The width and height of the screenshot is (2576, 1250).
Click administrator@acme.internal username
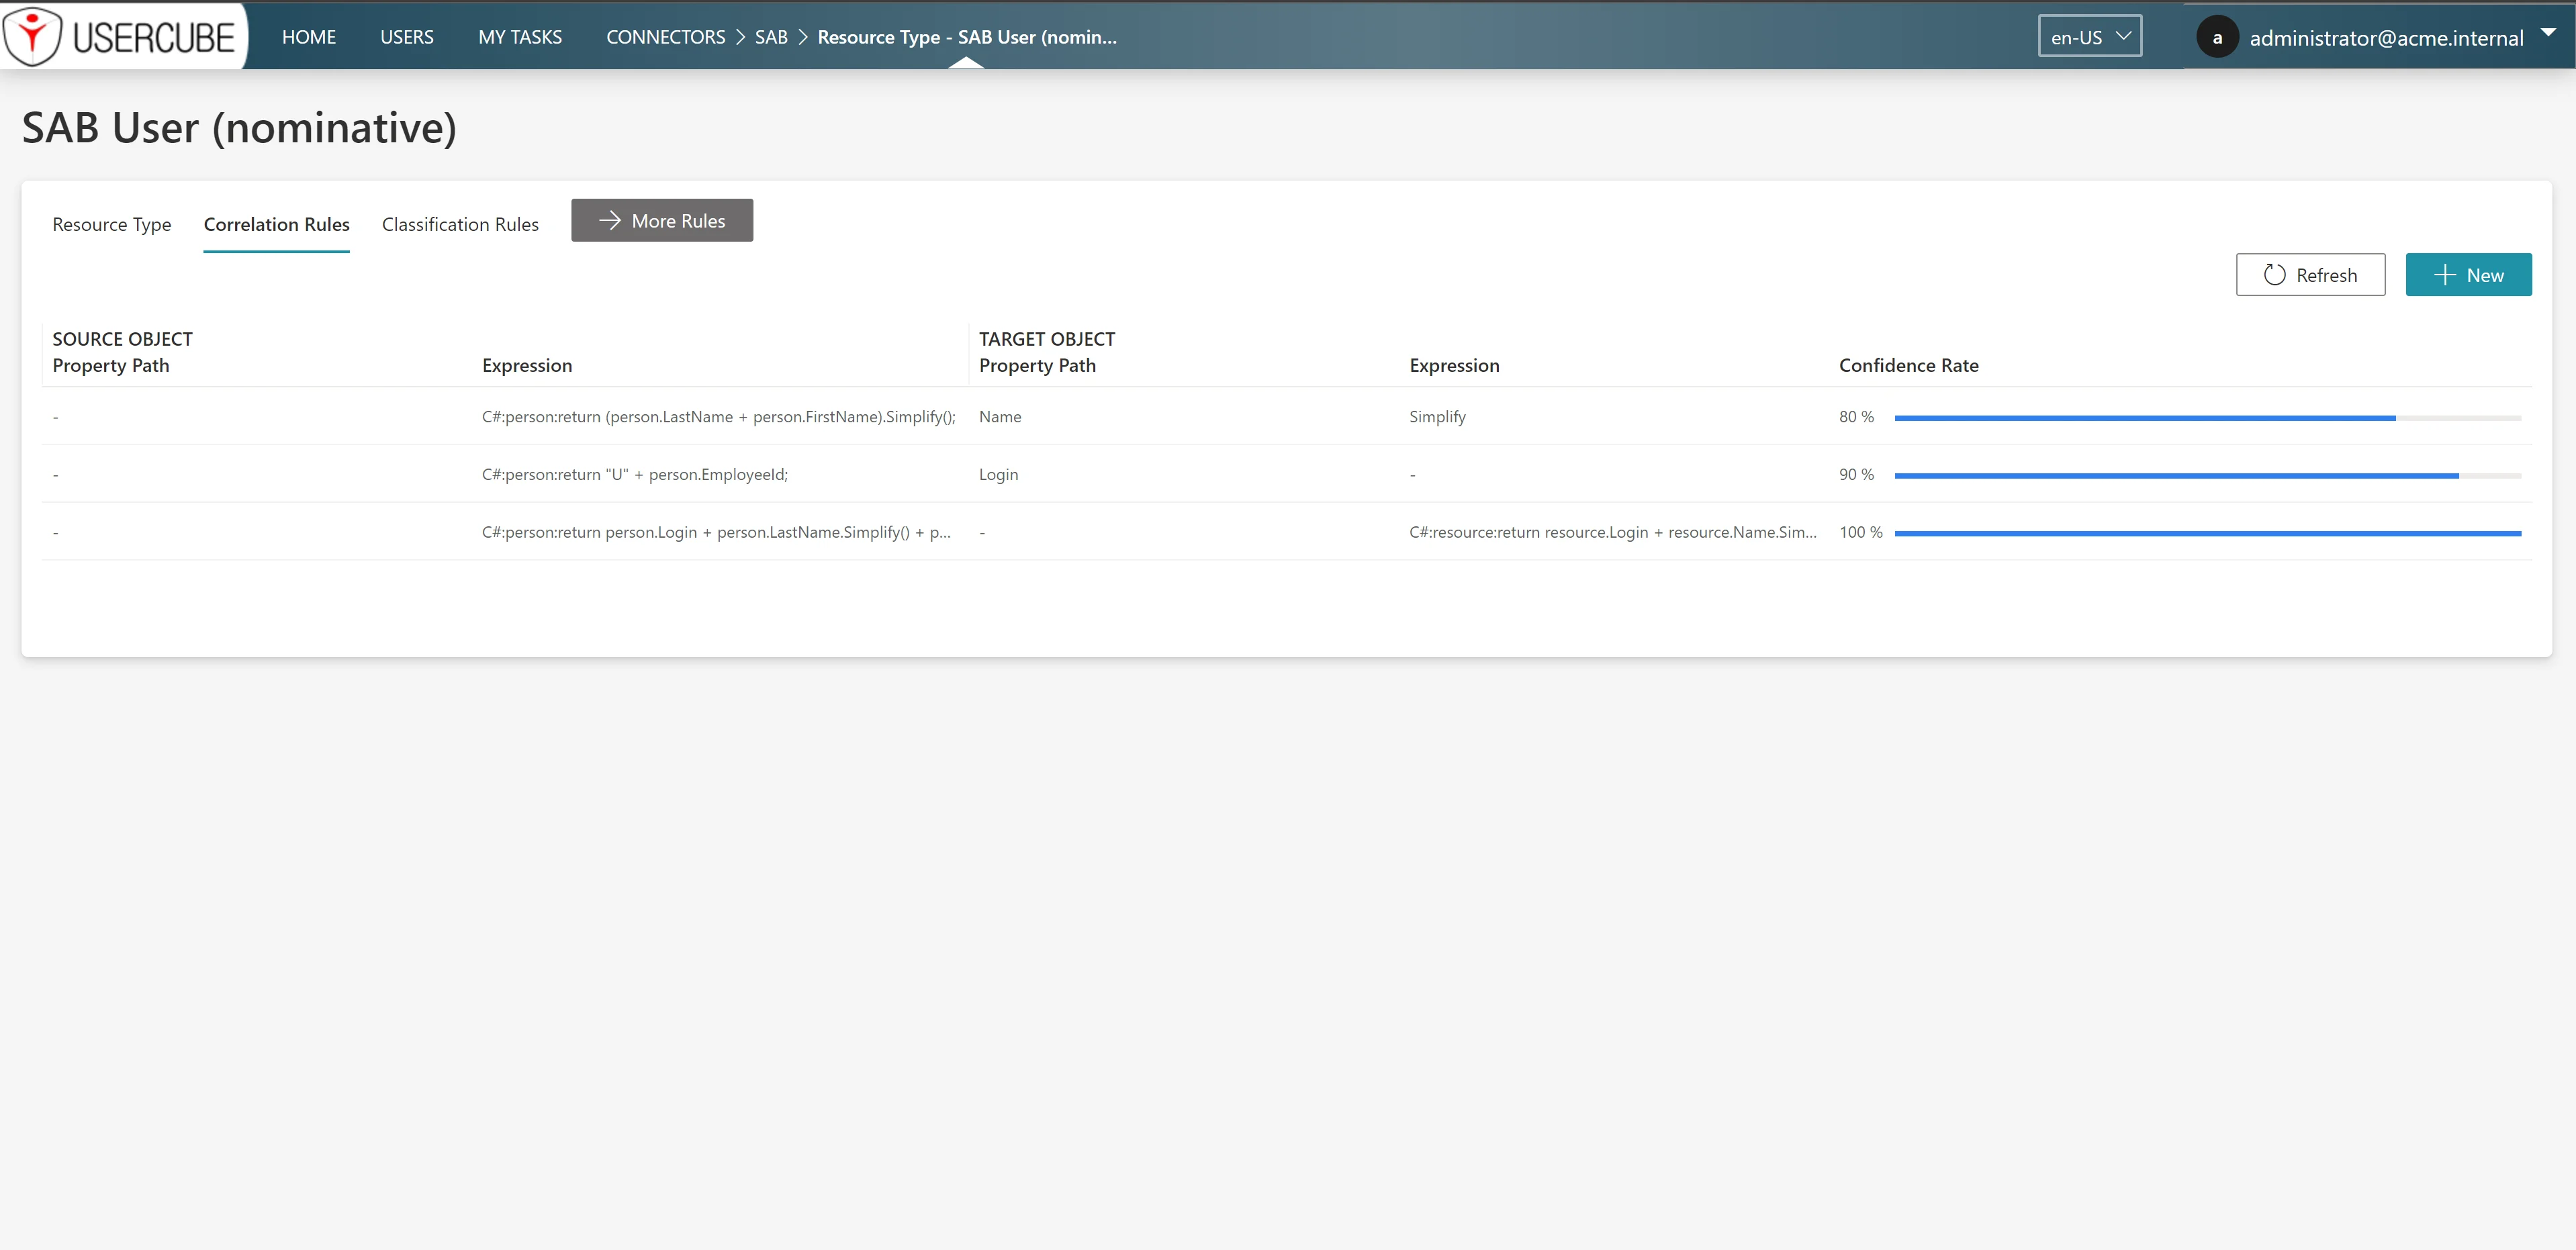point(2386,38)
